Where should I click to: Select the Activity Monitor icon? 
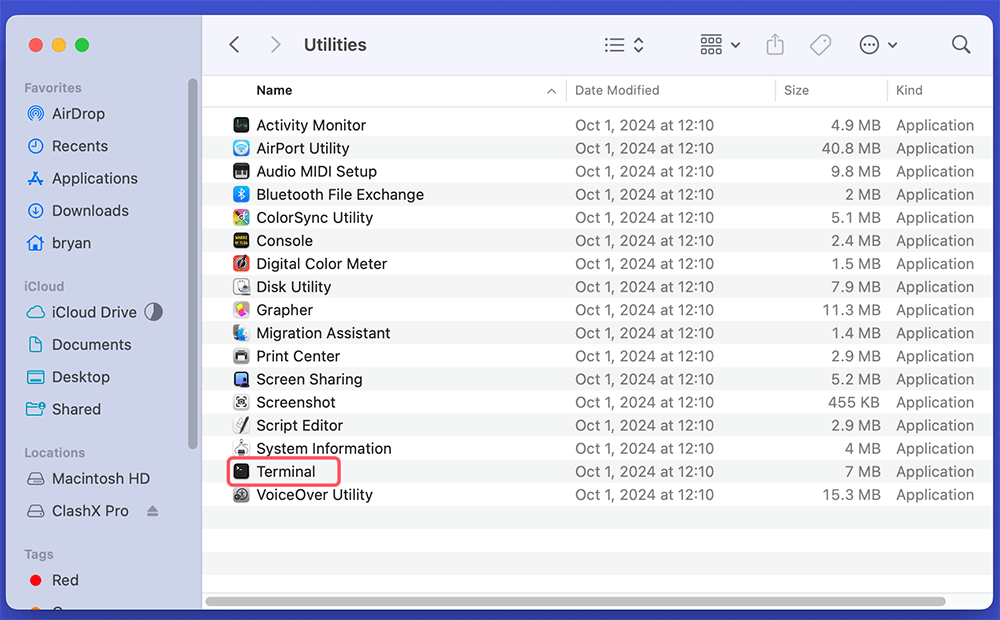click(x=241, y=125)
